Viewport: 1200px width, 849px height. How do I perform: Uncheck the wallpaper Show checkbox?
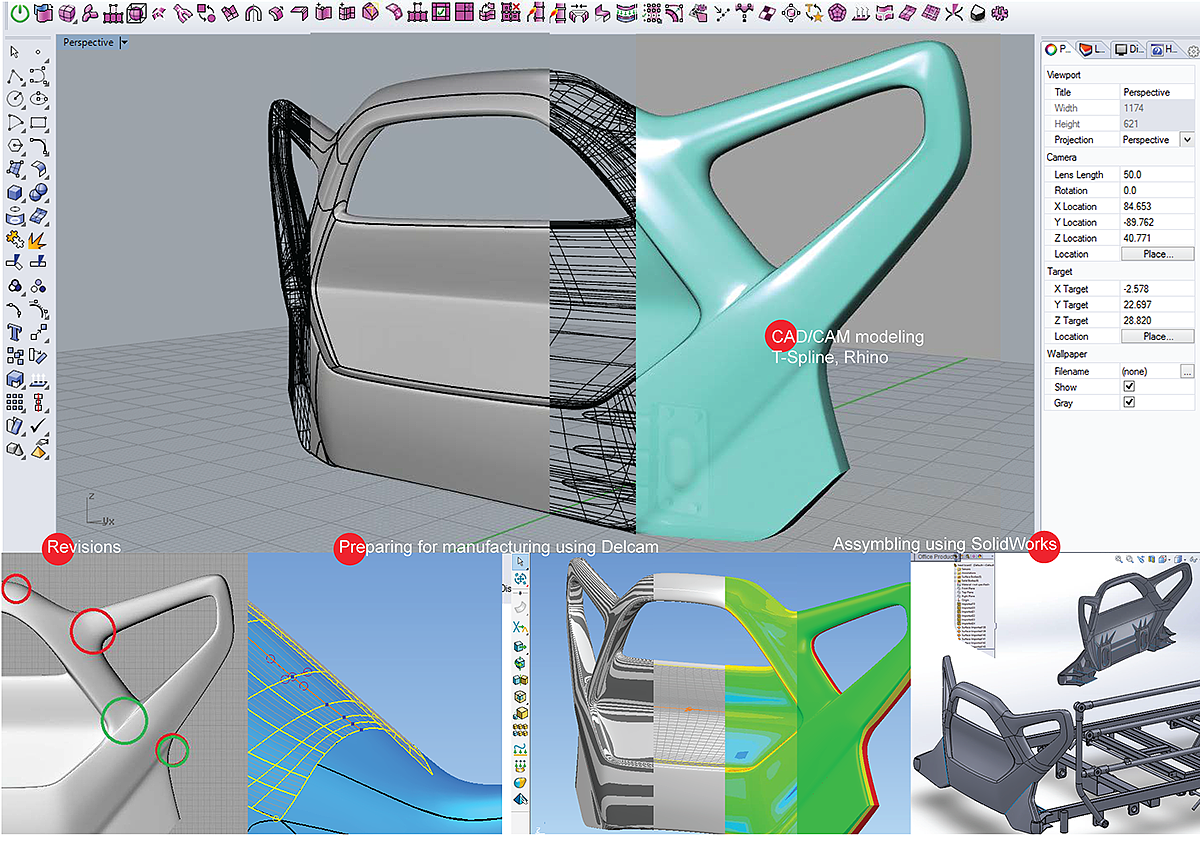1129,387
